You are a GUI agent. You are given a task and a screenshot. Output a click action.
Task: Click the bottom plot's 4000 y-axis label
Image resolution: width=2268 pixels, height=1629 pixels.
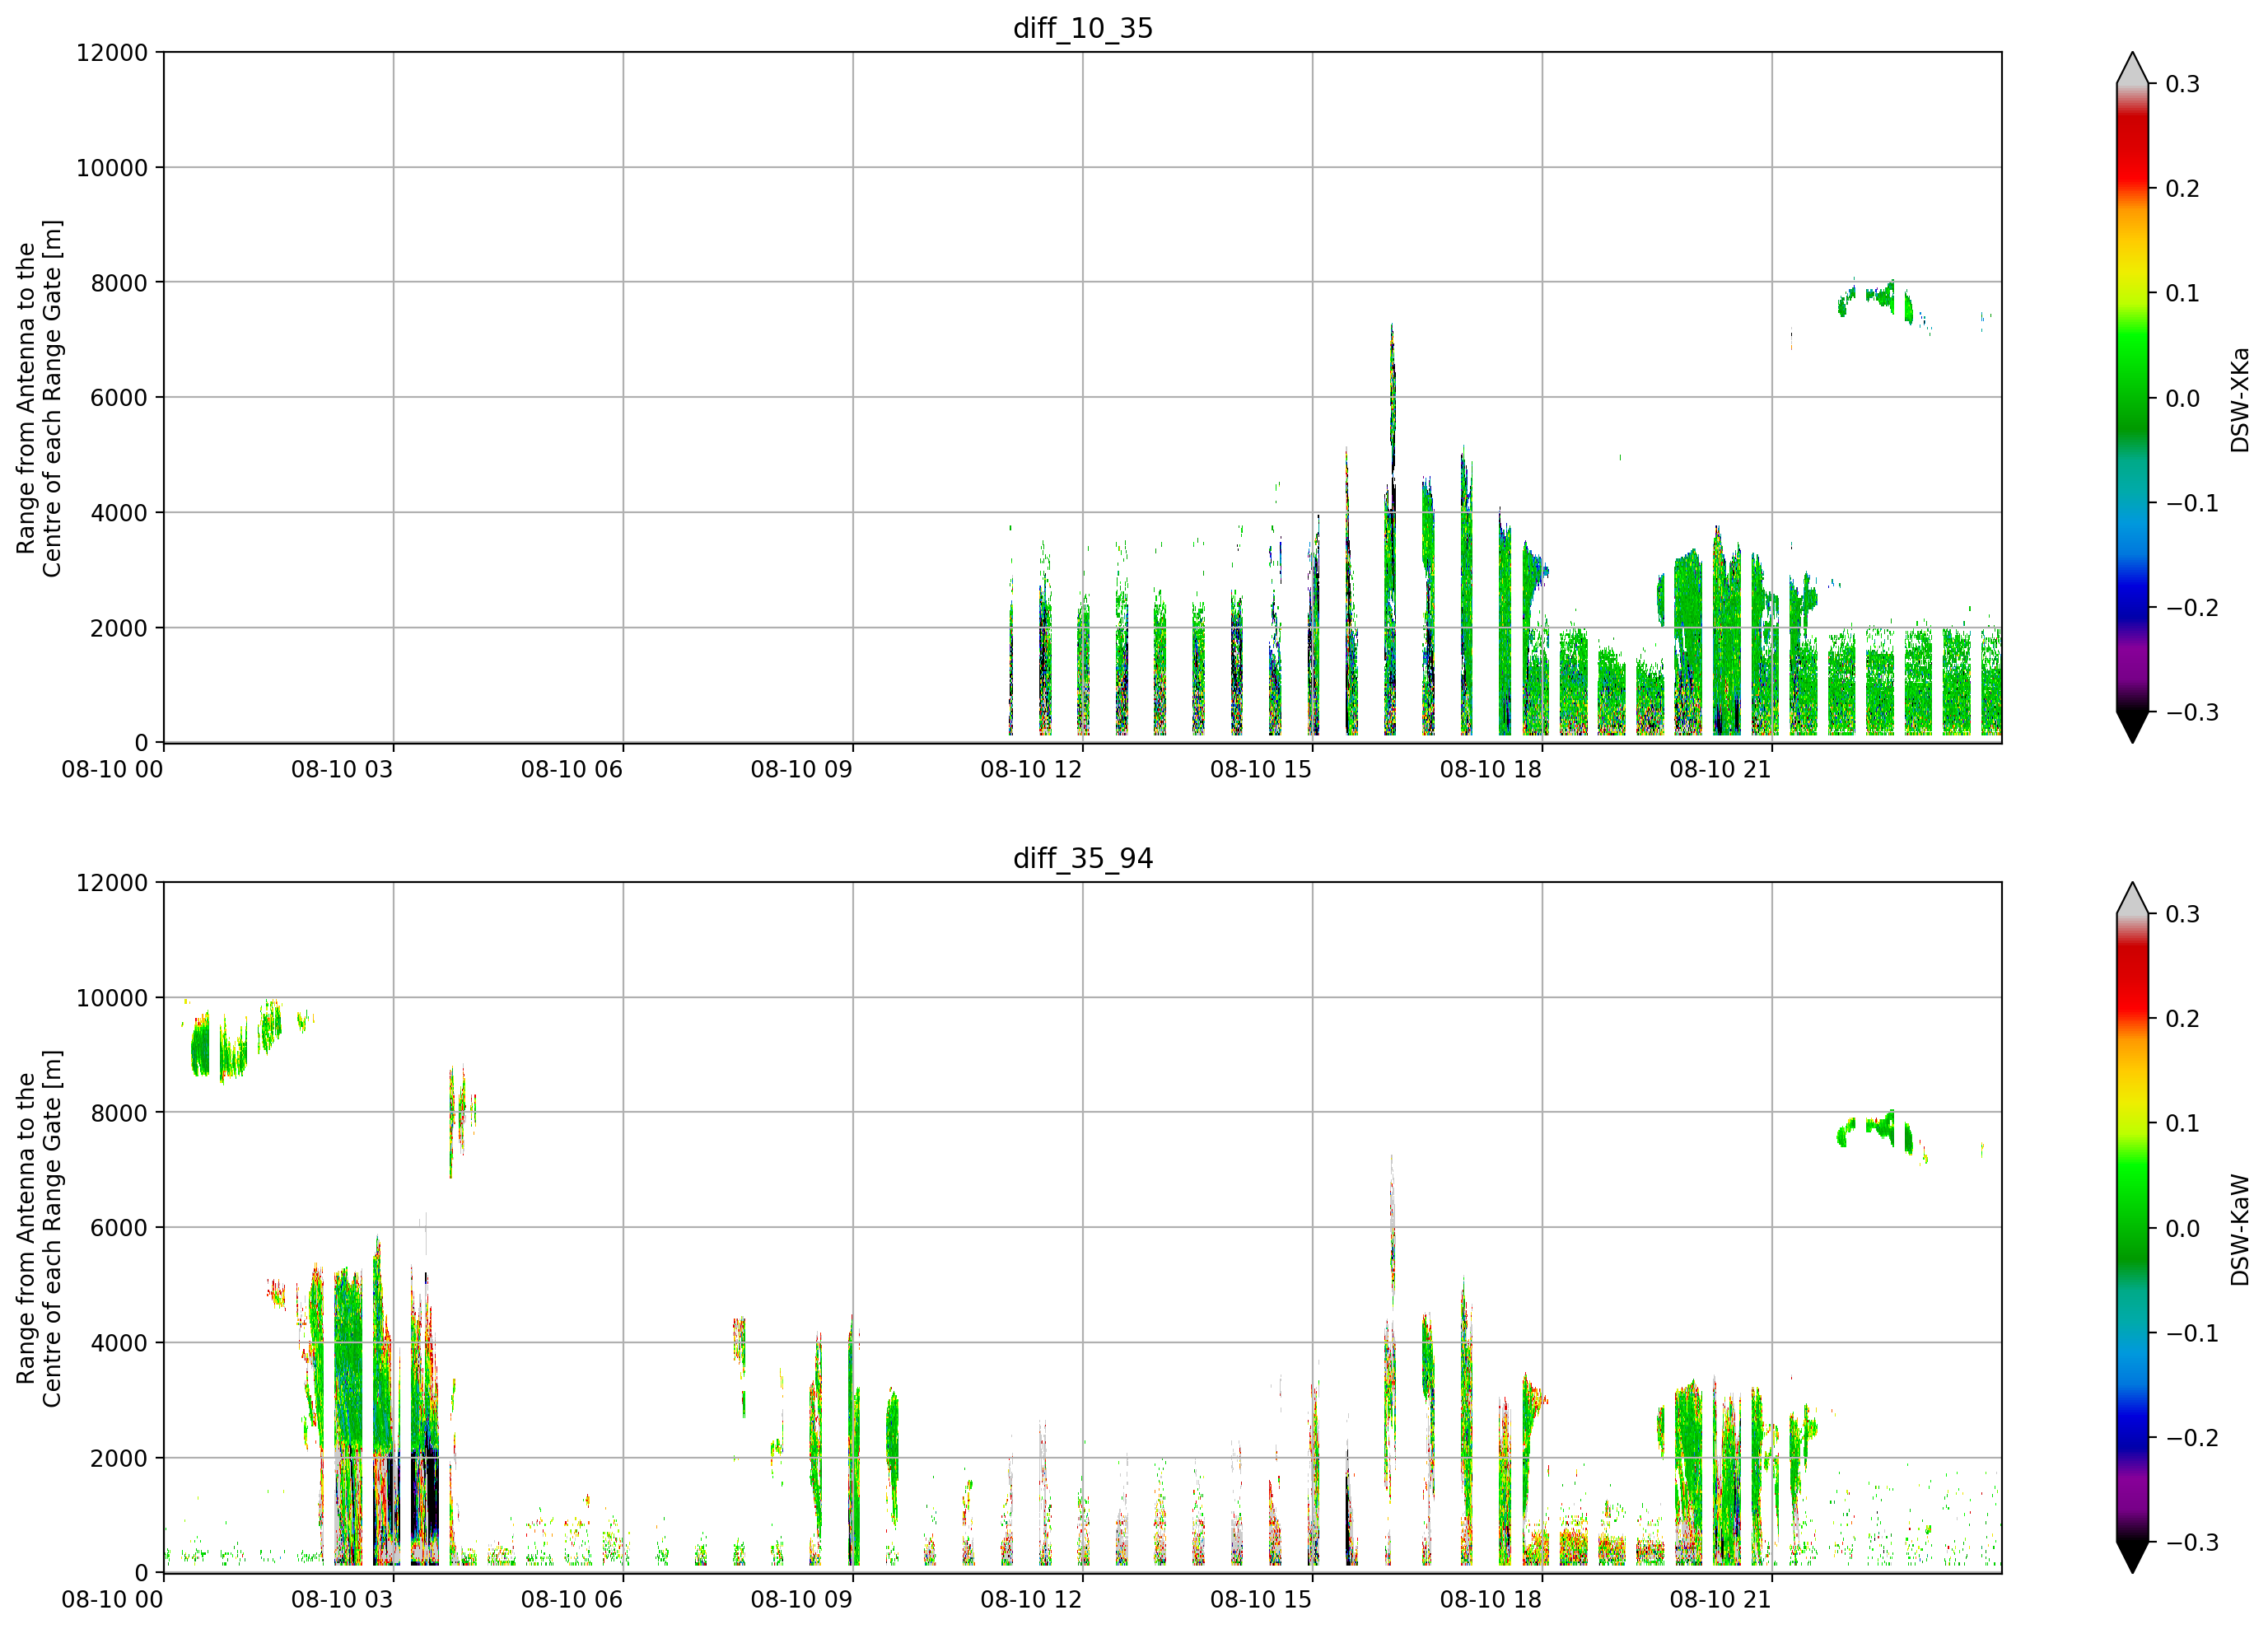click(x=119, y=1343)
